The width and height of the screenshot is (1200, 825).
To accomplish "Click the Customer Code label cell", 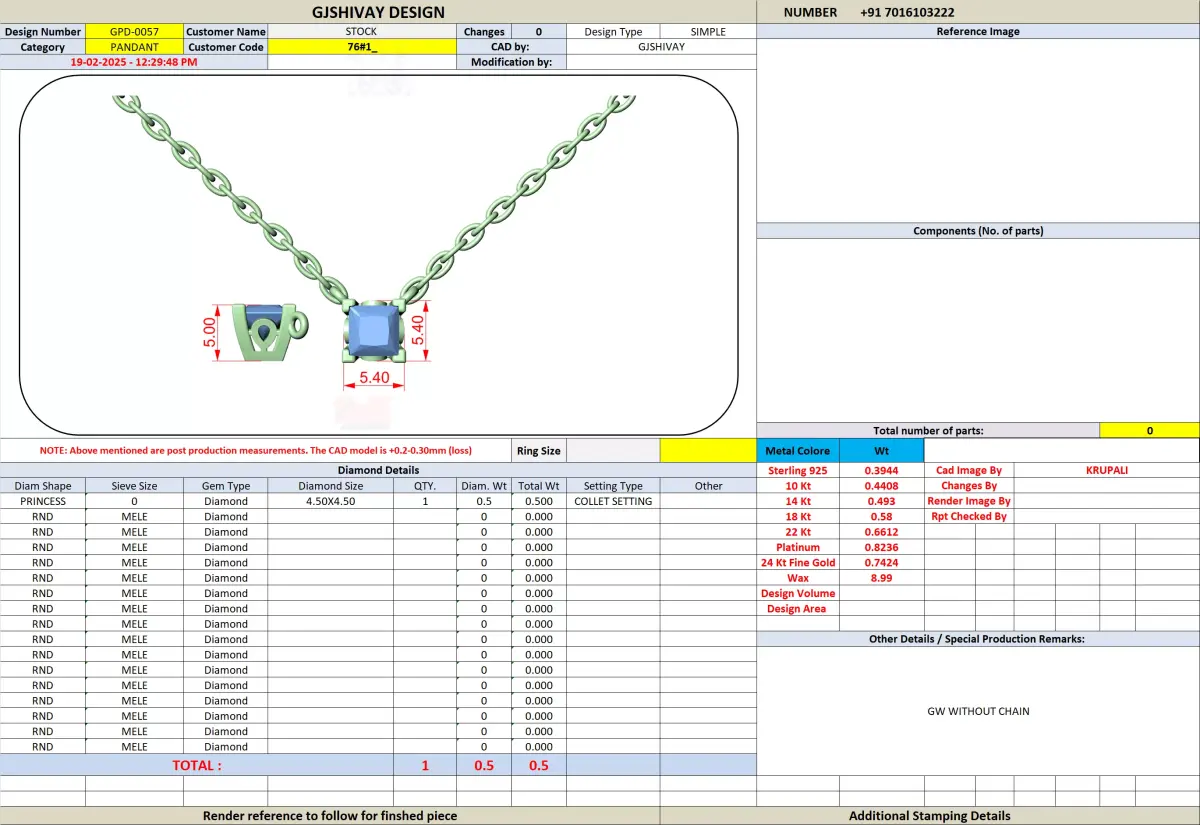I will 226,47.
